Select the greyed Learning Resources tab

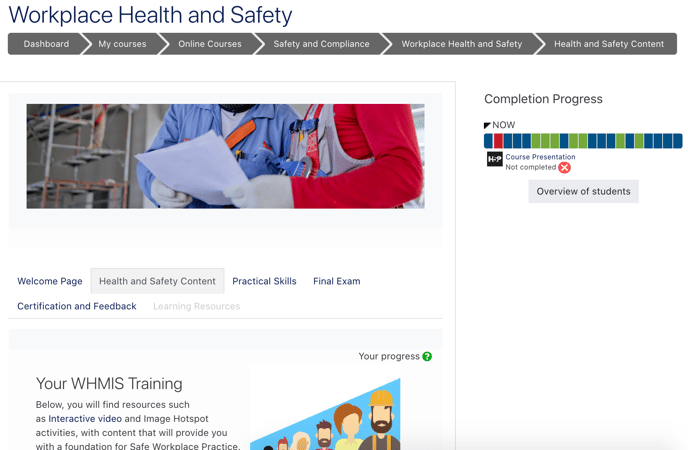(197, 306)
